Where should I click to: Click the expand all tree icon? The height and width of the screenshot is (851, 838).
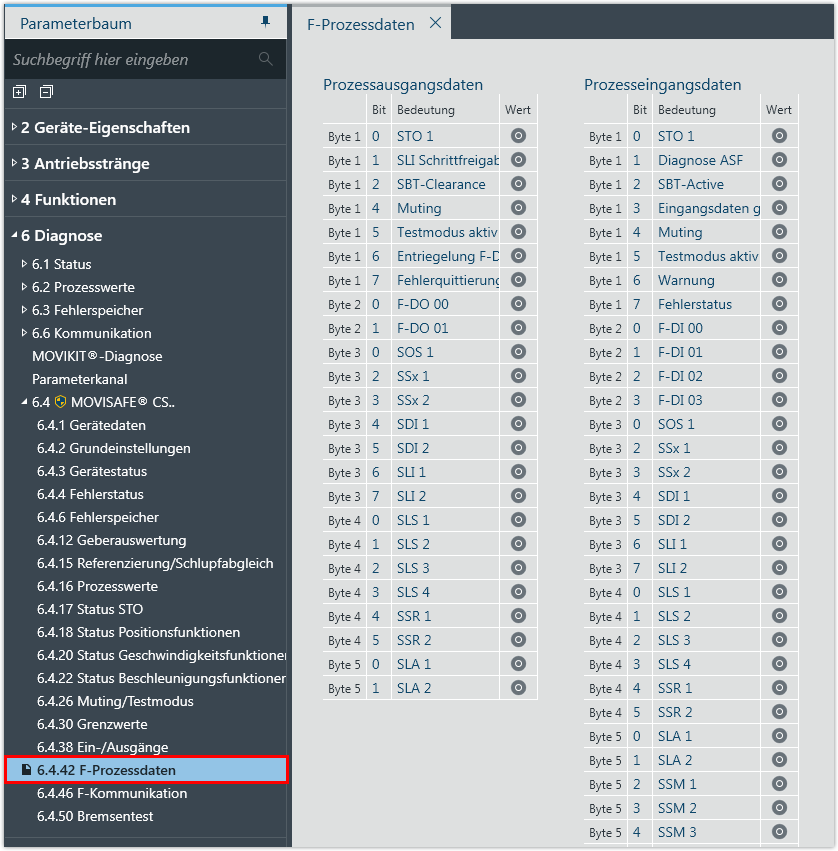pos(19,92)
